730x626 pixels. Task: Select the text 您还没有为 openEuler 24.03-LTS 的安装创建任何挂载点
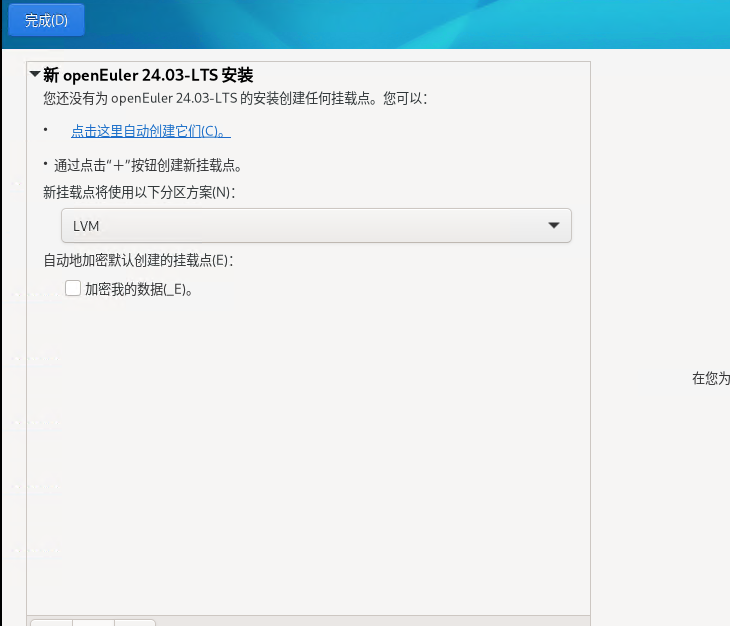click(x=210, y=98)
